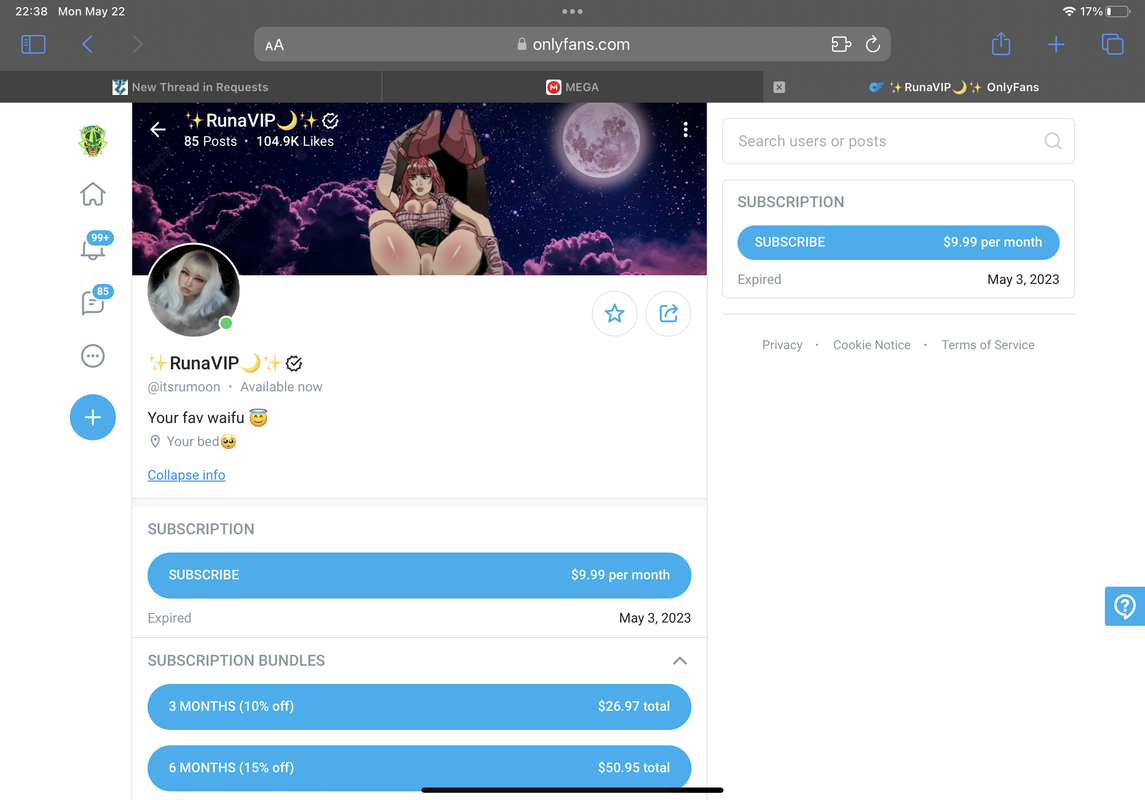Image resolution: width=1145 pixels, height=800 pixels.
Task: Go to the Home feed
Action: 93,194
